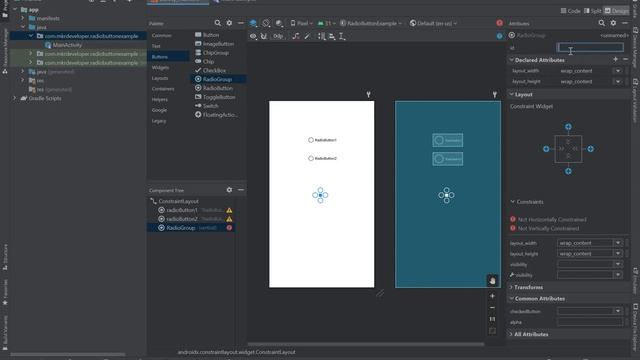Viewport: 640px width, 360px height.
Task: Toggle night mode selector icon
Action: tap(279, 23)
